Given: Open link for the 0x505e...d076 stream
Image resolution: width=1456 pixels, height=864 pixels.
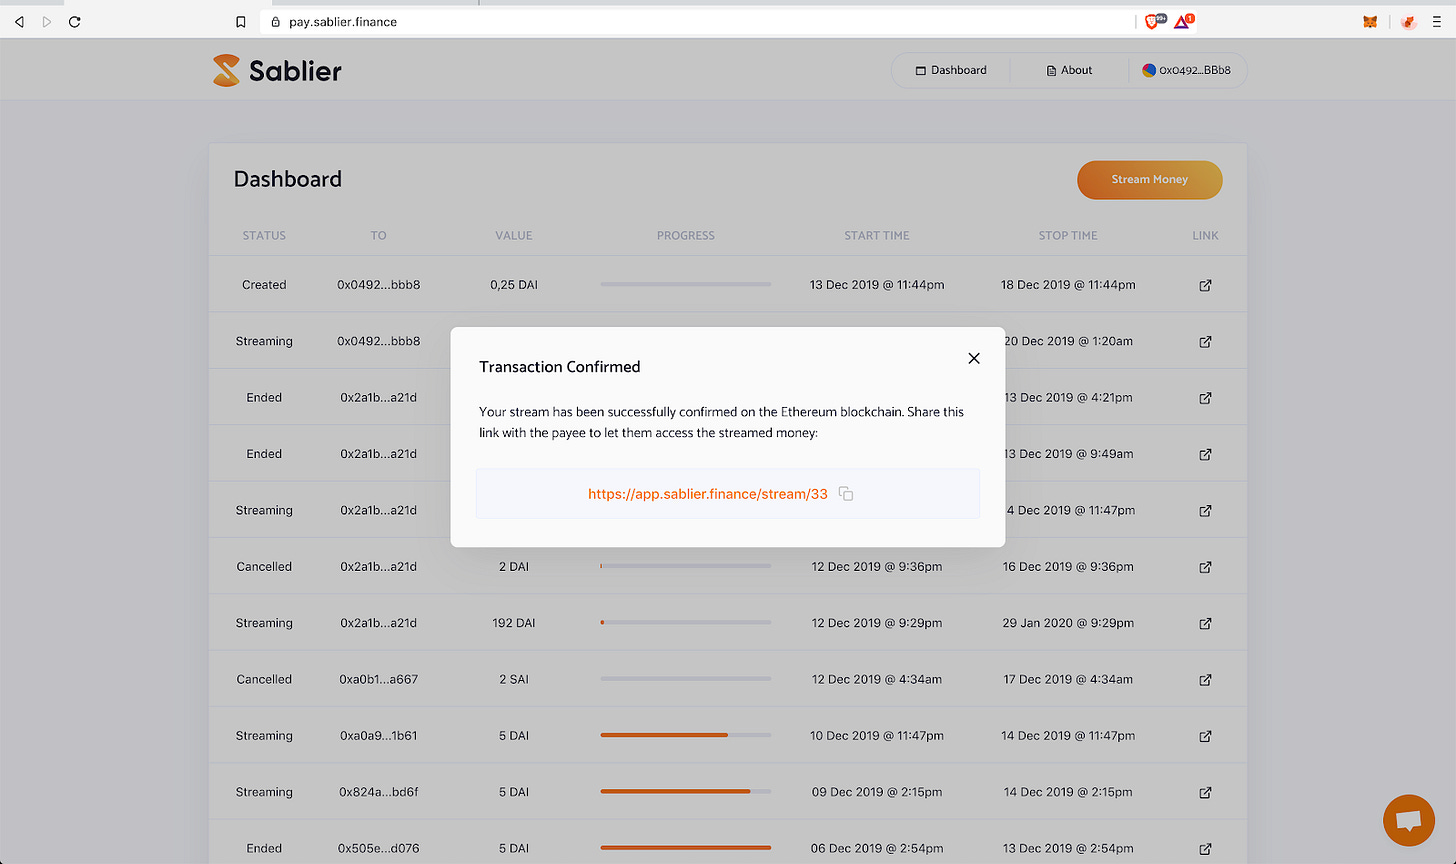Looking at the screenshot, I should click(1205, 848).
